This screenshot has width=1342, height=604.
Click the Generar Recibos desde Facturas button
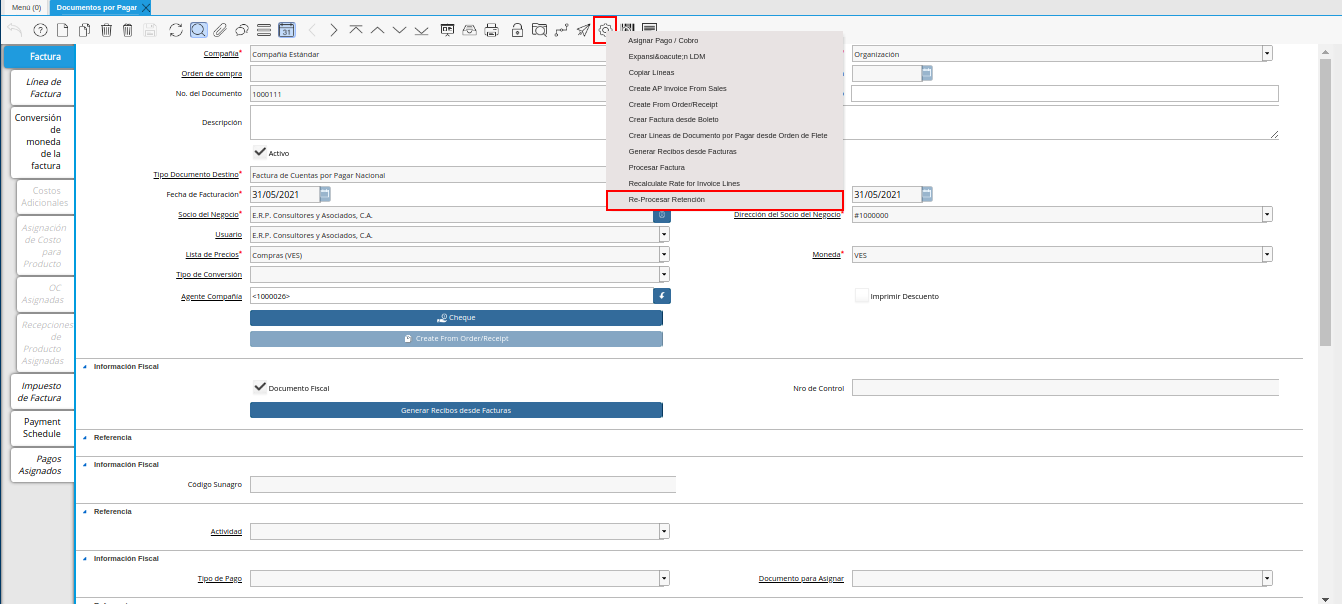456,410
